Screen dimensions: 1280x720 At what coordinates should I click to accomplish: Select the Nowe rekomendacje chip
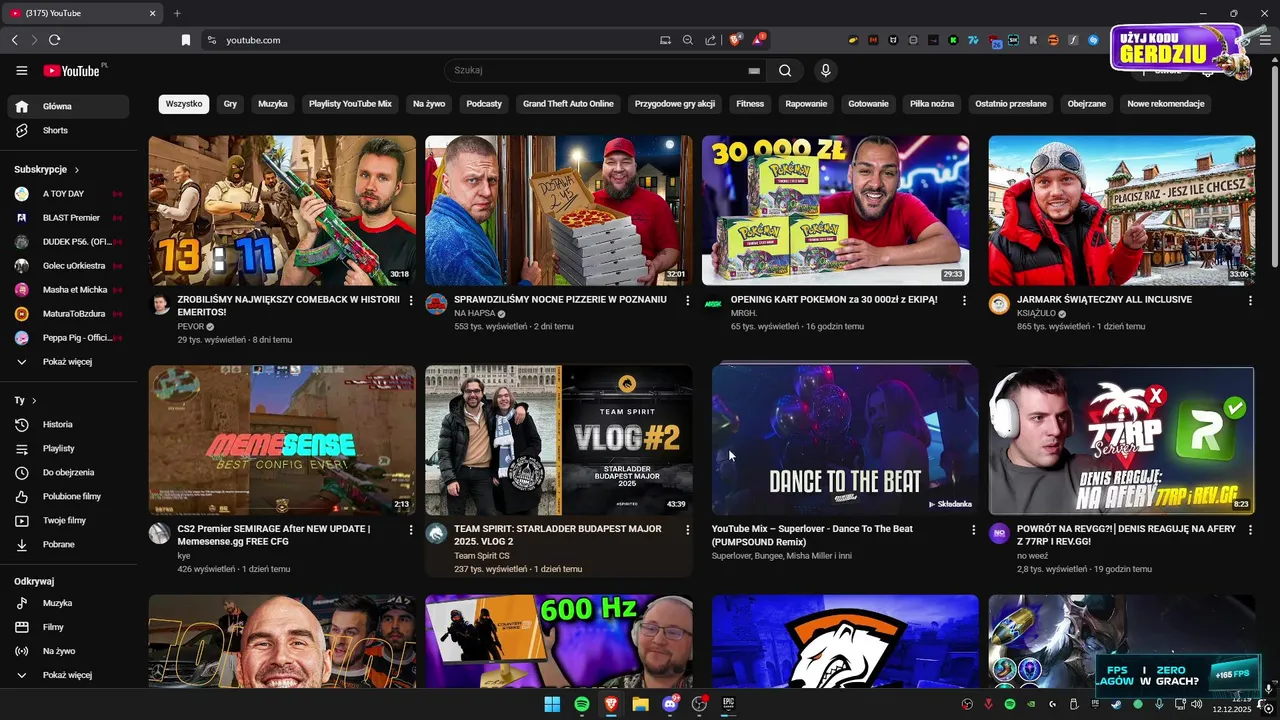tap(1166, 104)
